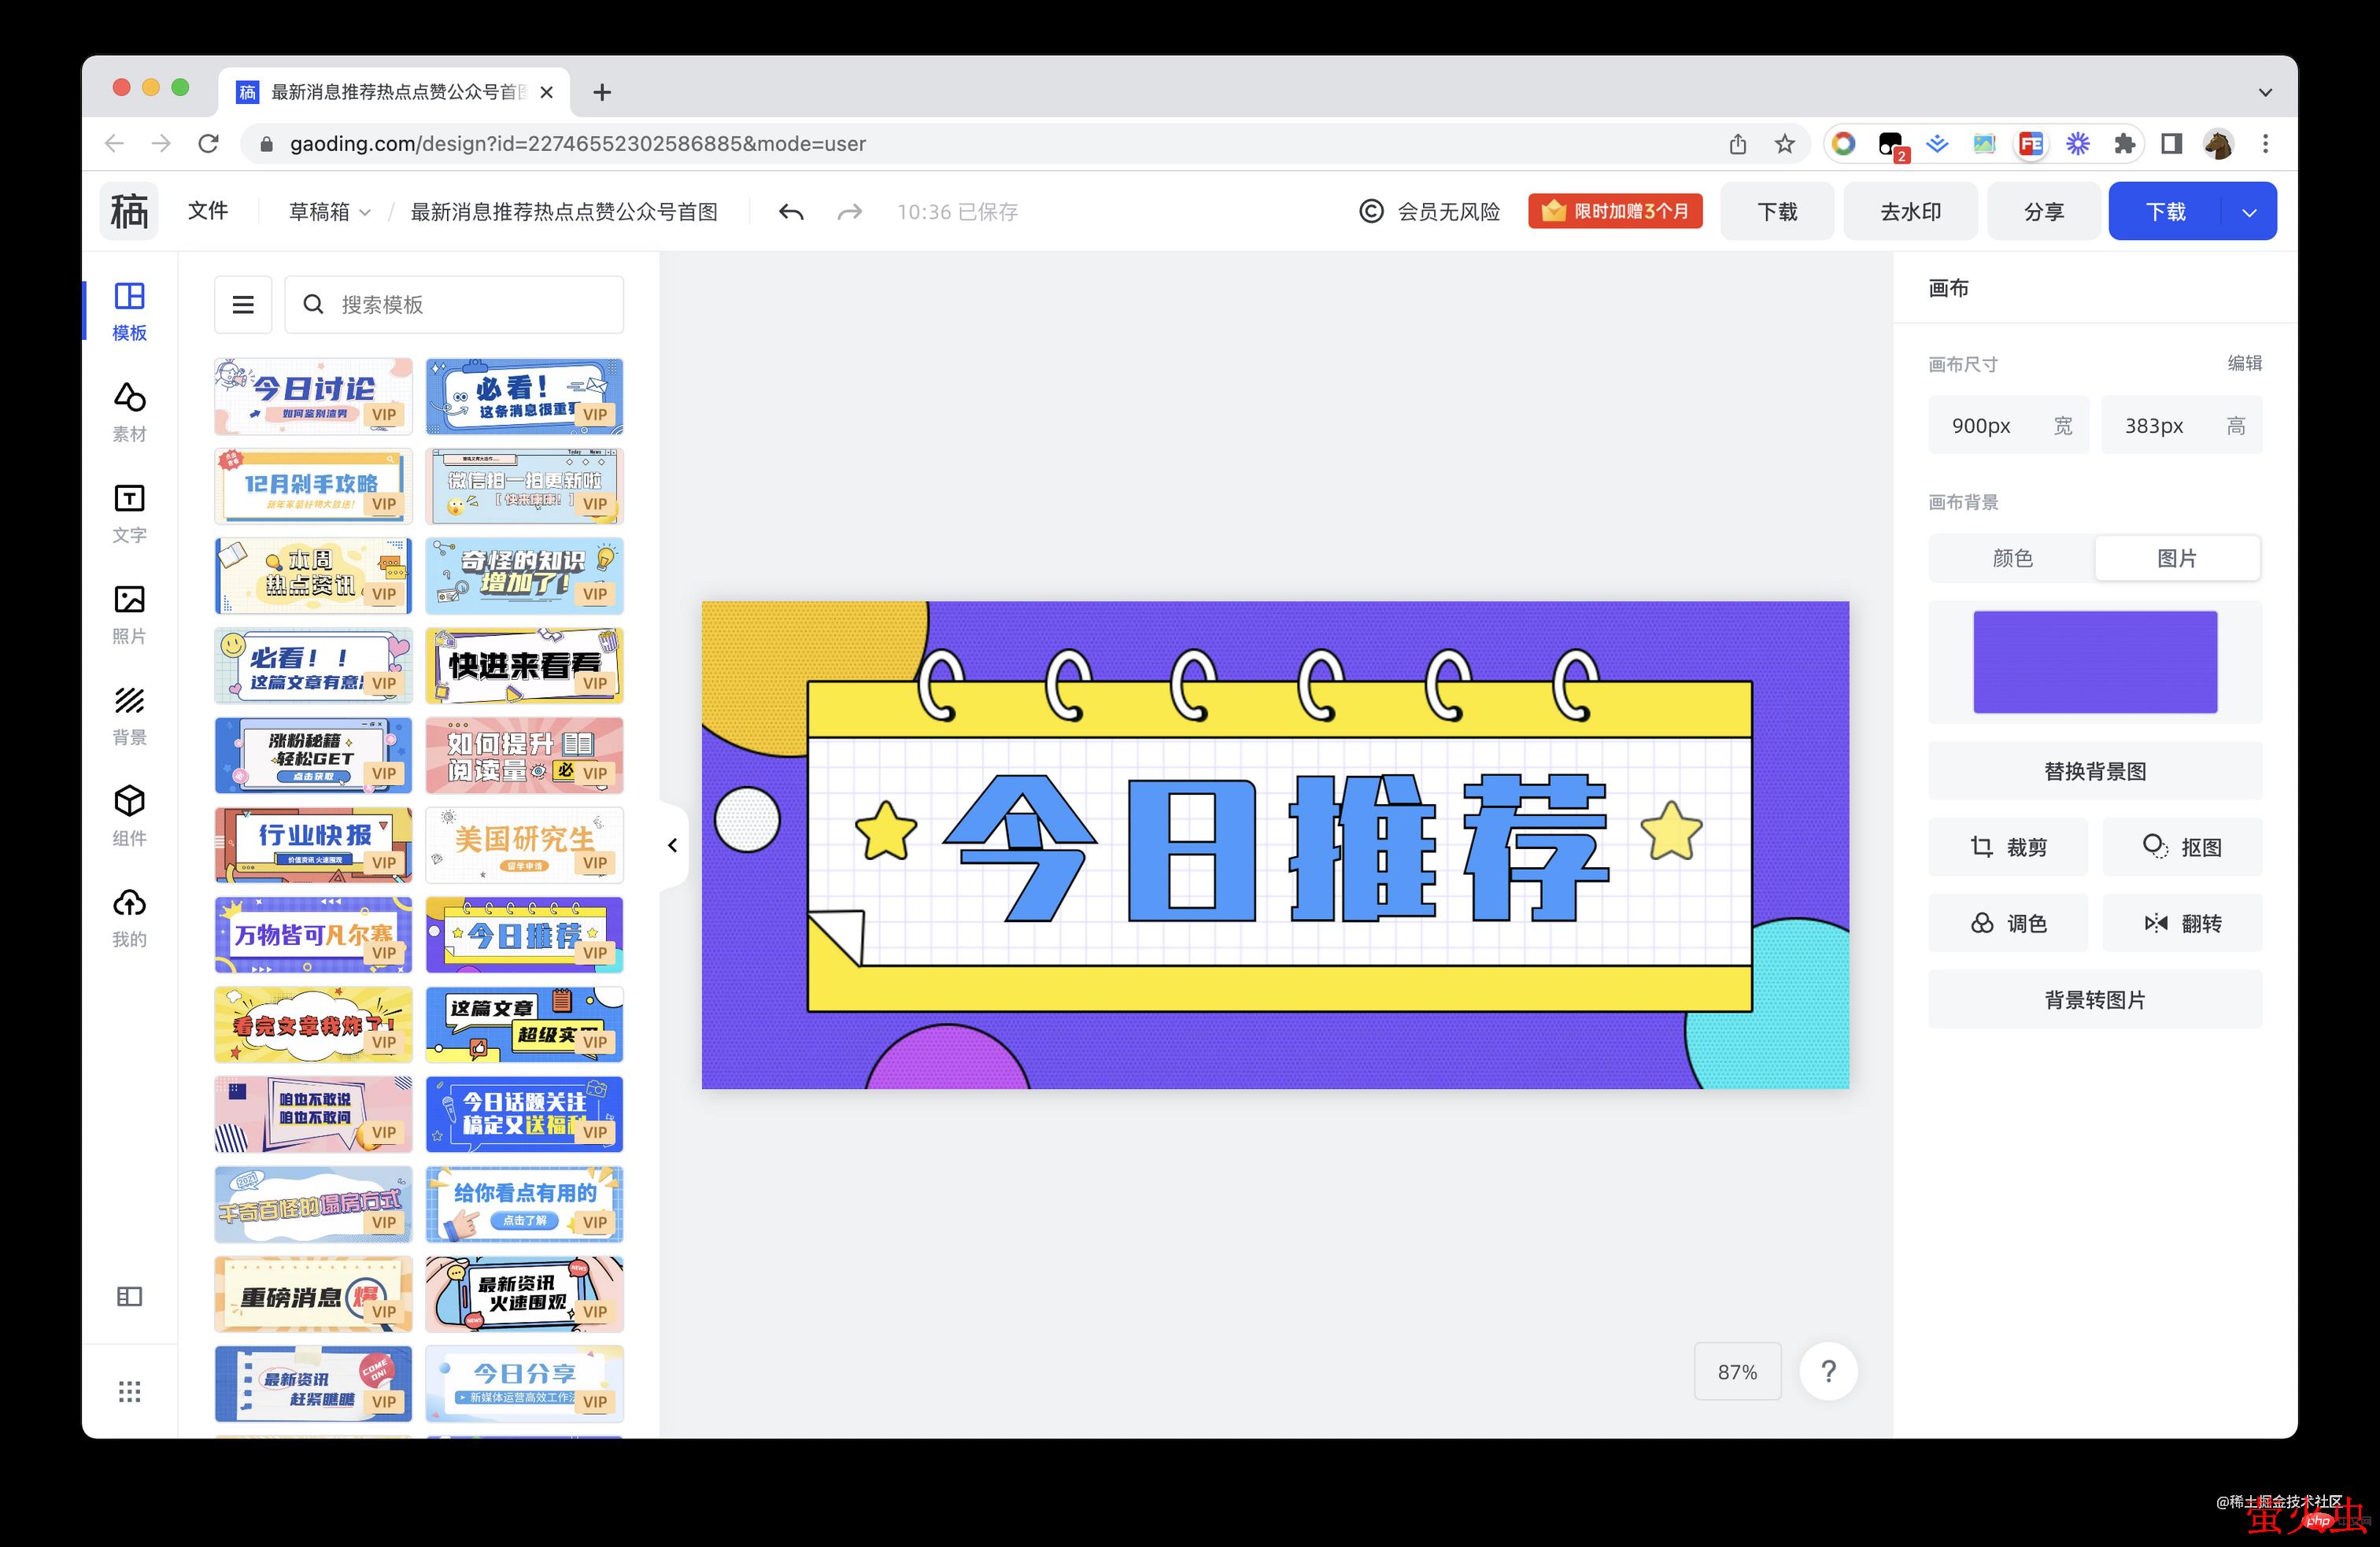Select the 抠图 cutout tool
The image size is (2380, 1547).
2182,846
